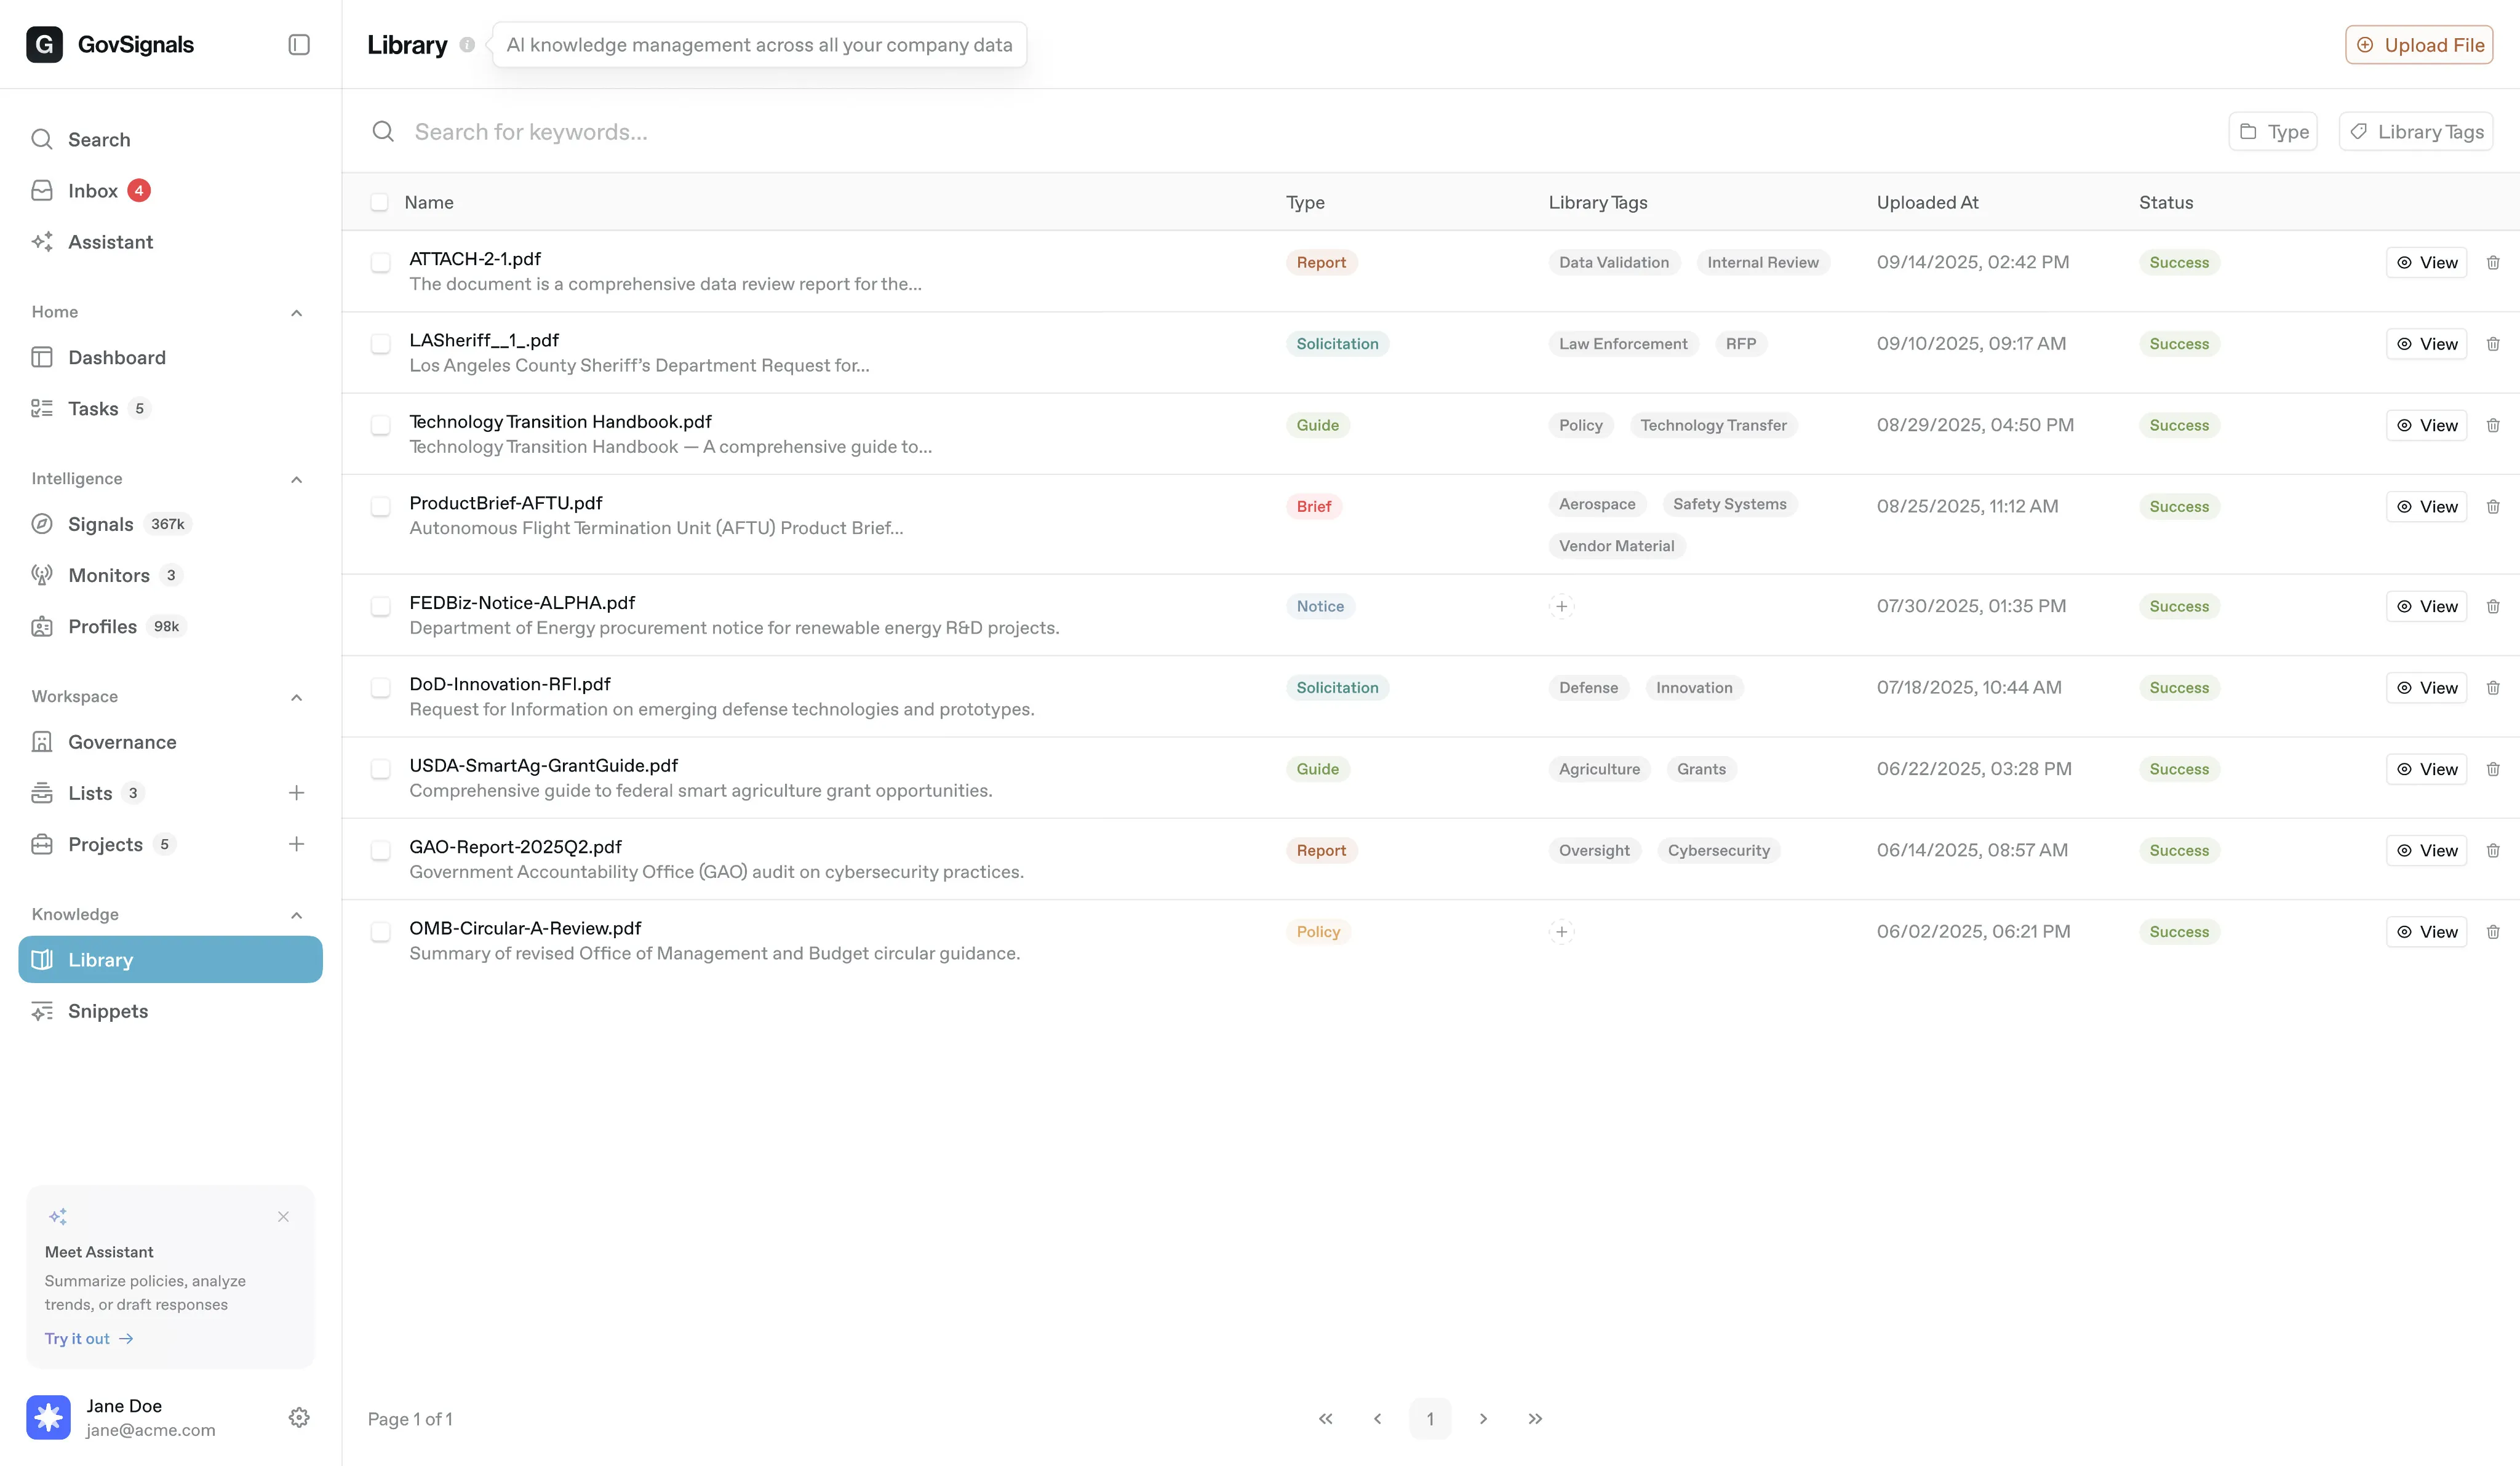Delete the OMB-Circular-A-Review.pdf file
The width and height of the screenshot is (2520, 1466).
pos(2493,932)
